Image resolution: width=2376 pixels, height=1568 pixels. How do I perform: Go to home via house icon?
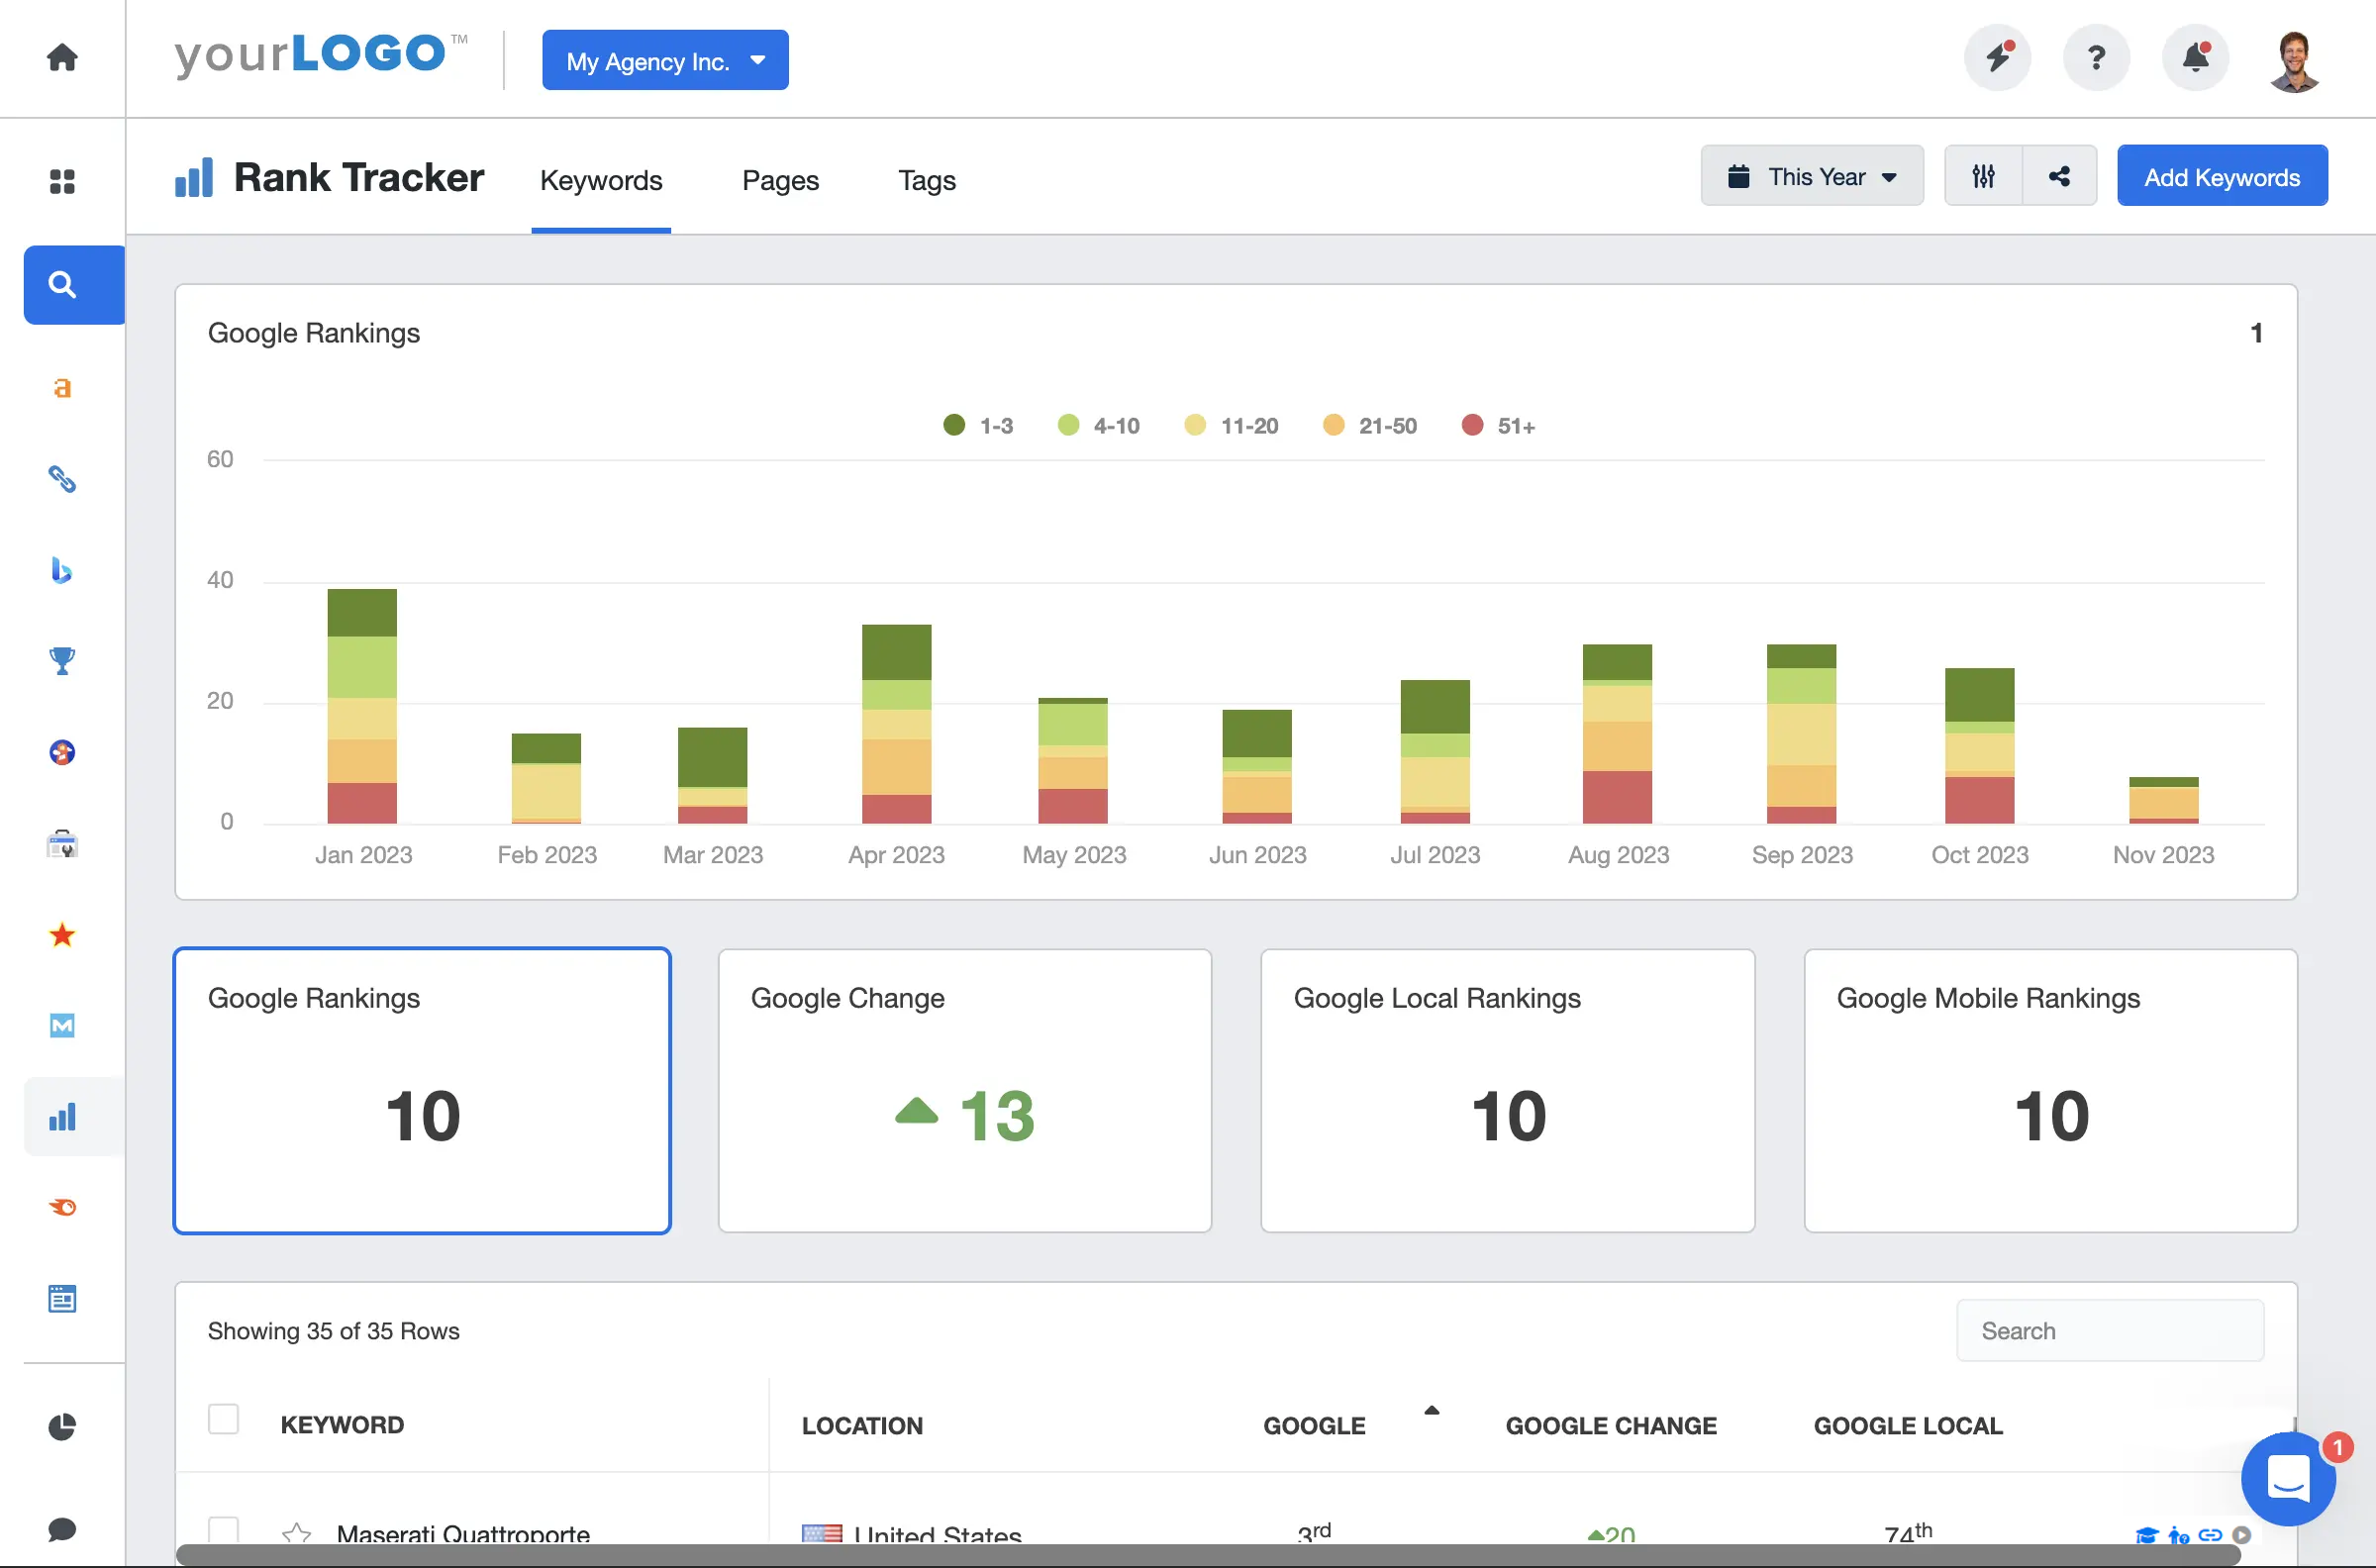[x=62, y=57]
